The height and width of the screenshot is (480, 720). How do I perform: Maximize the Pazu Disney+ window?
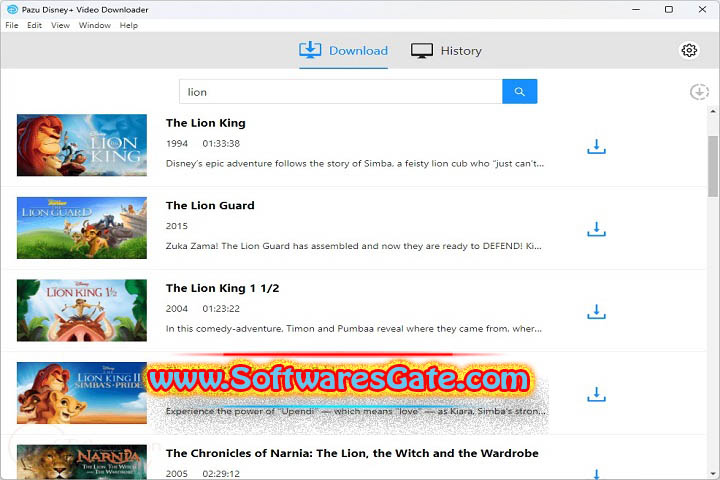(x=669, y=9)
